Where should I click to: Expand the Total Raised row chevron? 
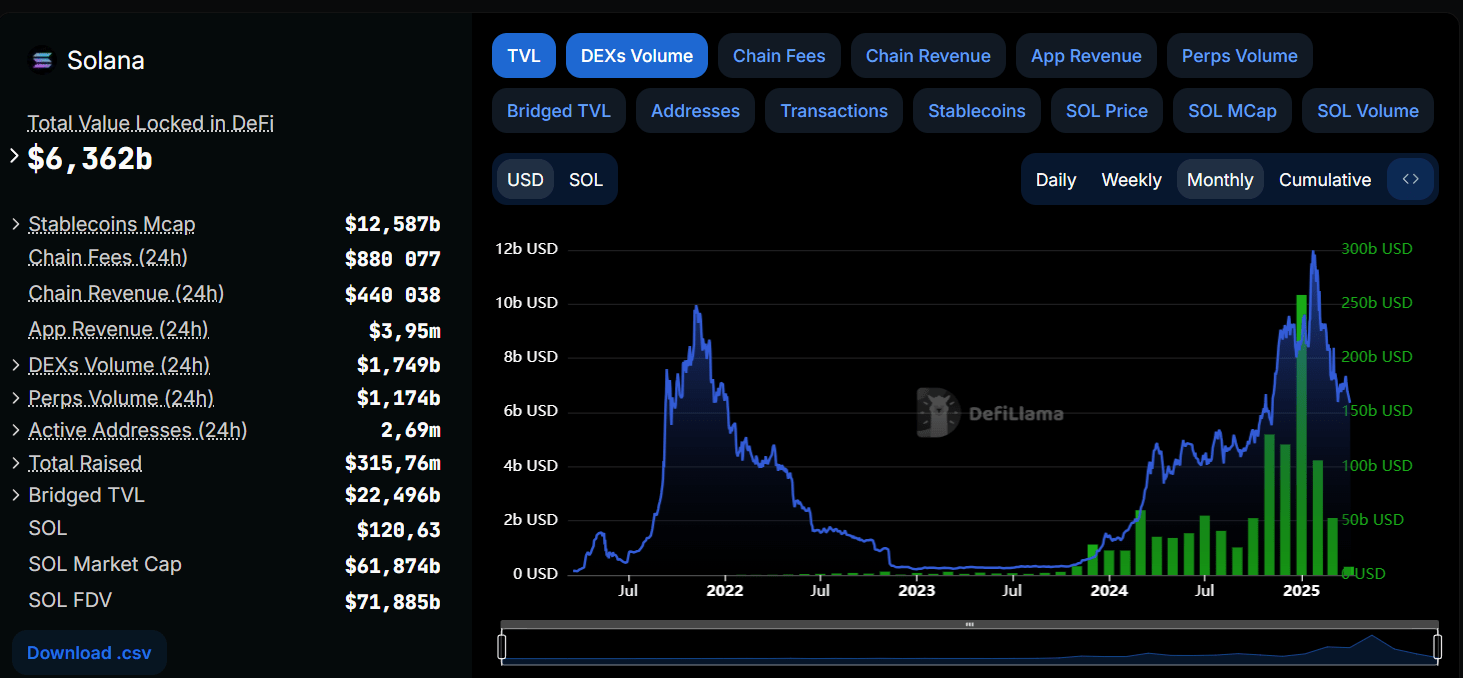pos(16,463)
